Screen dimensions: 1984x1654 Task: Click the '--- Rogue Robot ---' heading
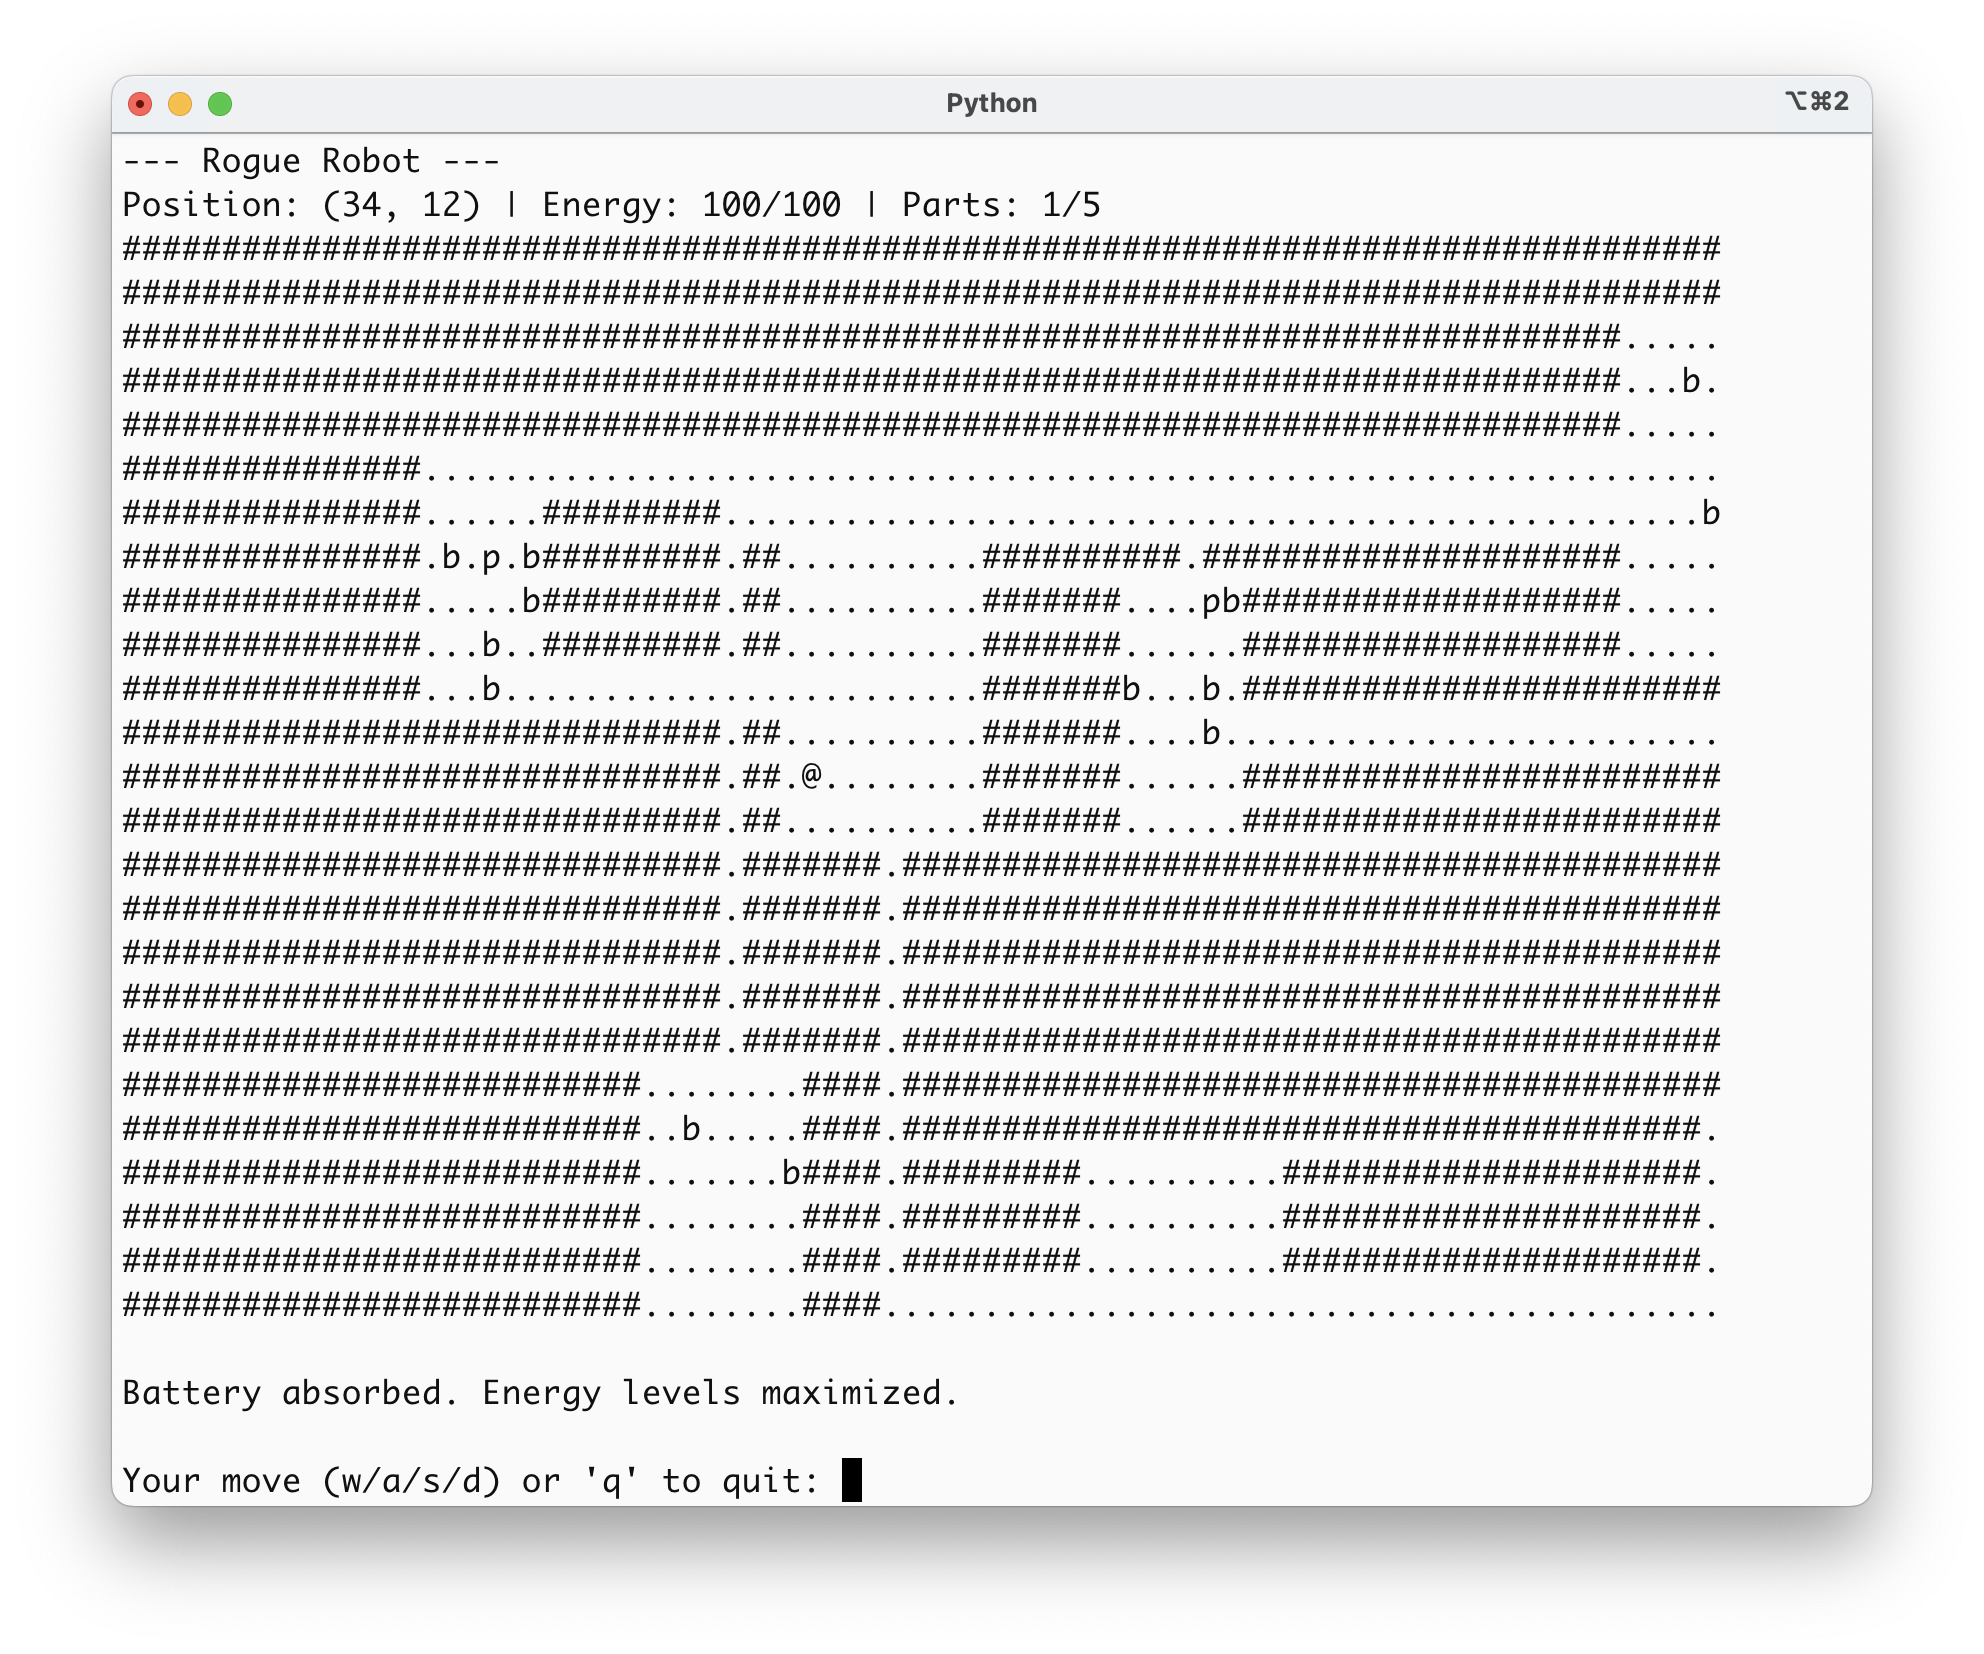point(311,161)
